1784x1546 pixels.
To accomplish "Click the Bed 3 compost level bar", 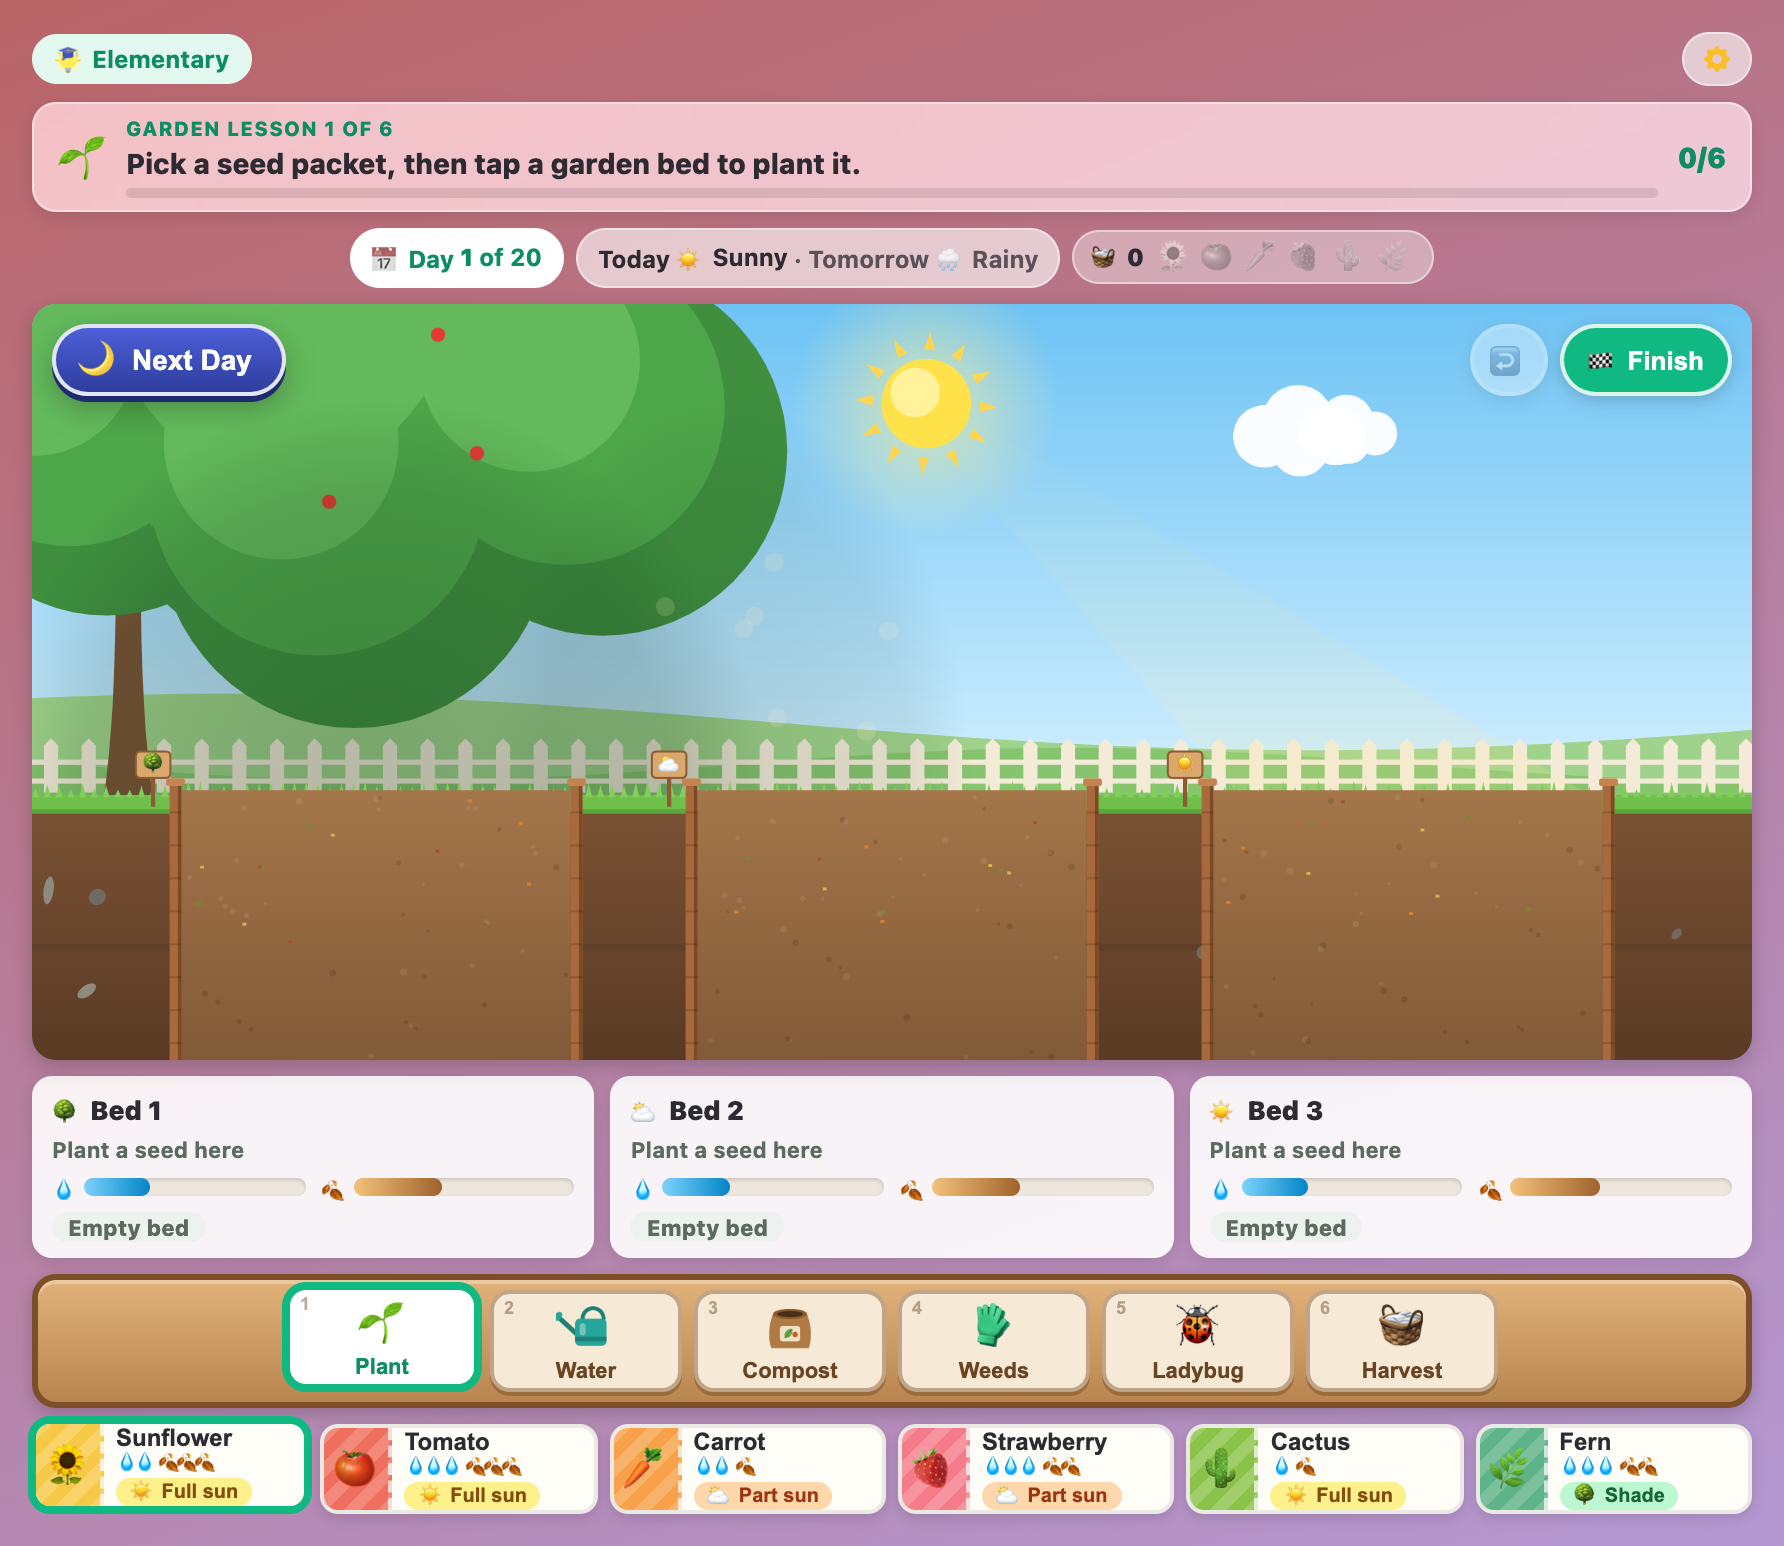I will coord(1620,1187).
